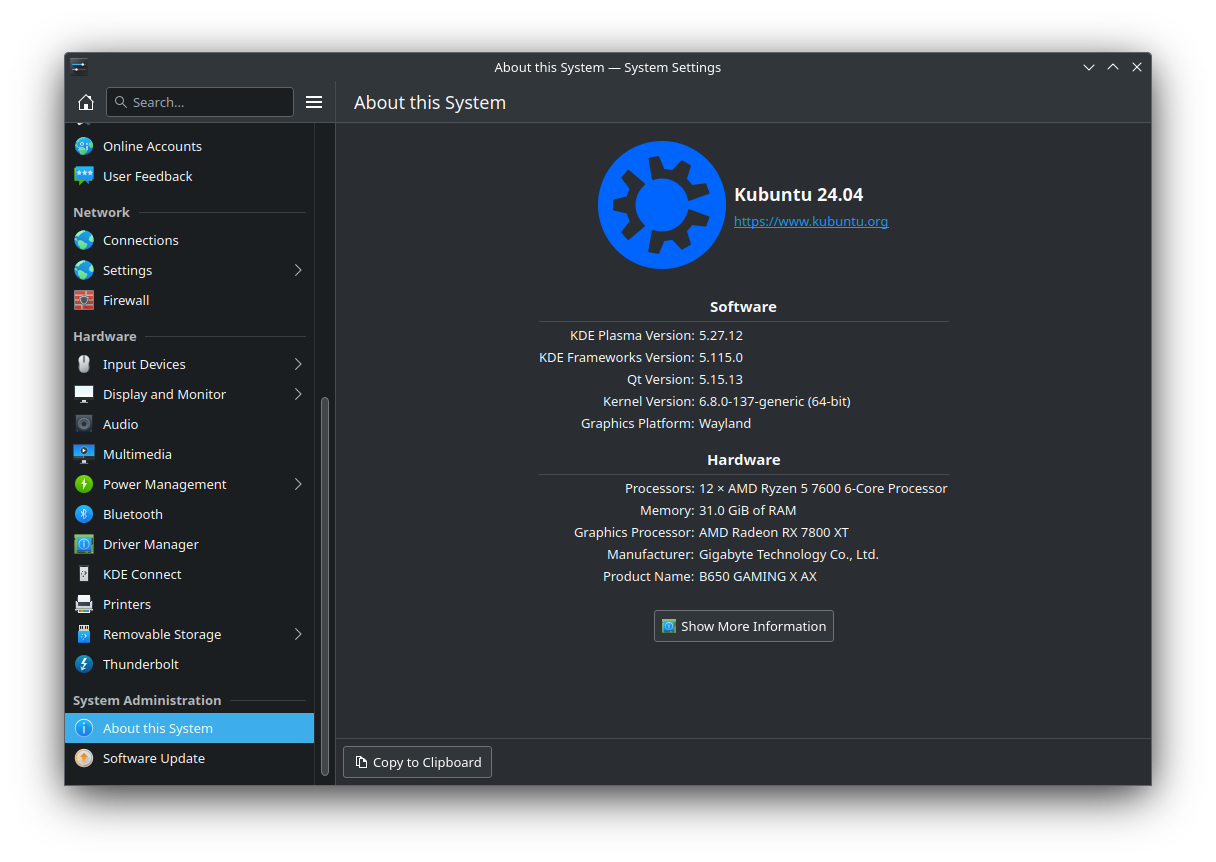Click the Software Update orange icon
The height and width of the screenshot is (862, 1216).
point(84,758)
